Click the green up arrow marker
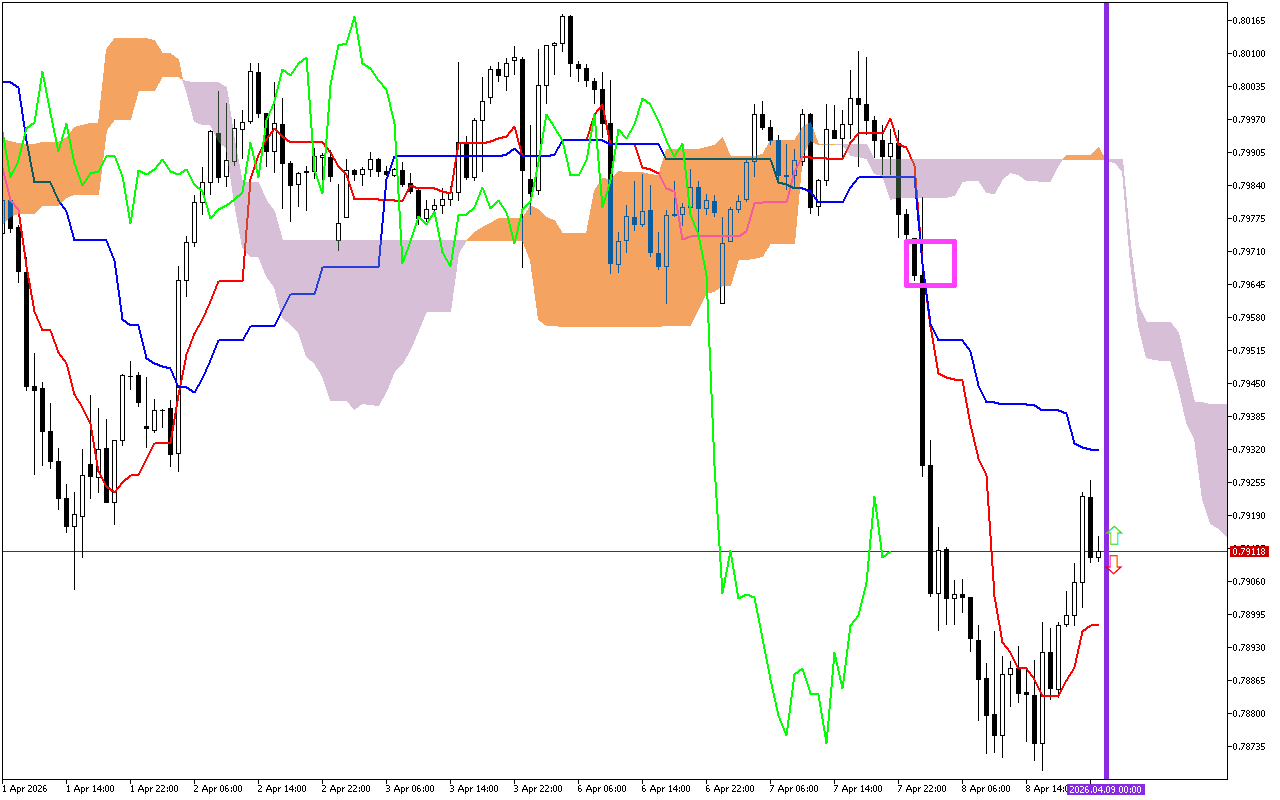1280x800 pixels. 1114,535
